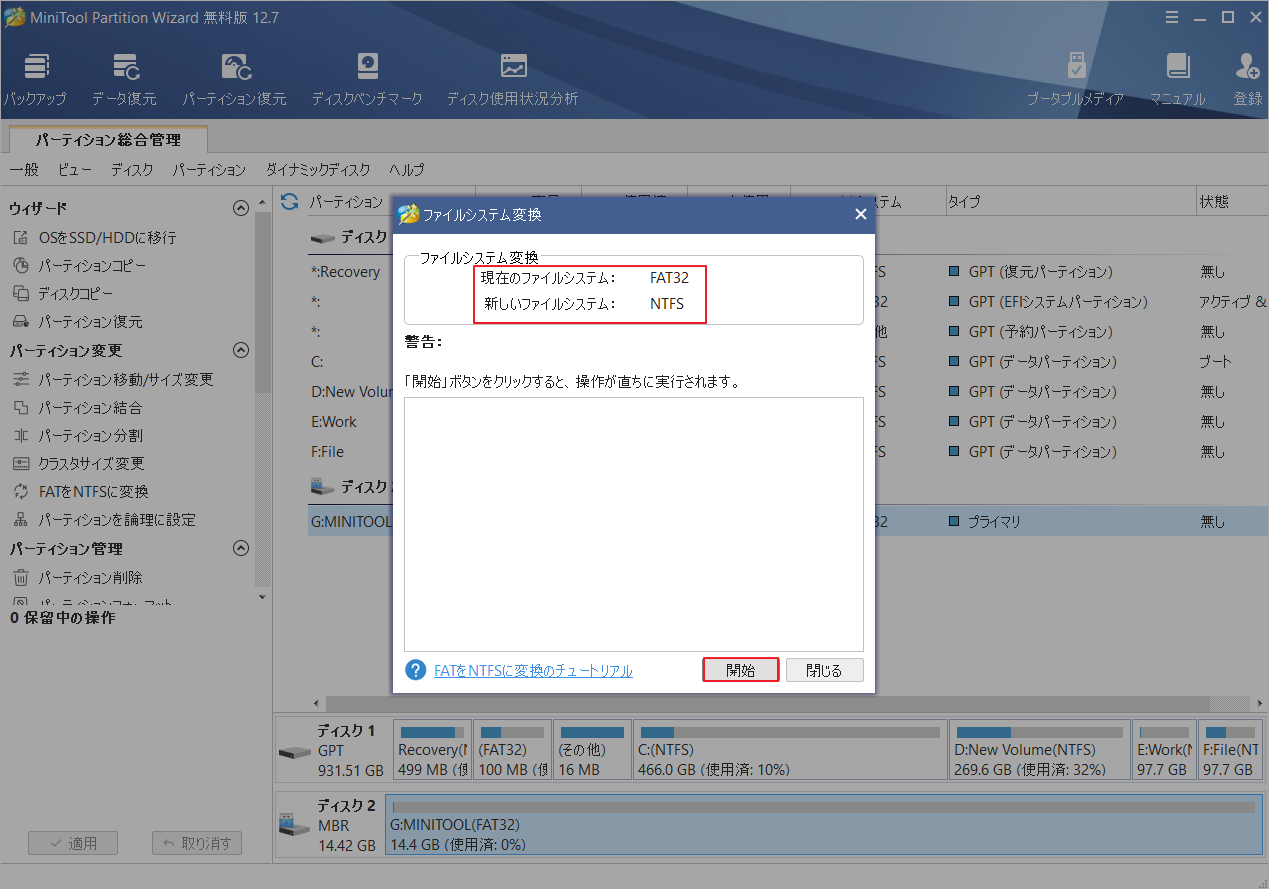Expand the パーティション管理 section
Viewport: 1269px width, 889px height.
point(240,548)
